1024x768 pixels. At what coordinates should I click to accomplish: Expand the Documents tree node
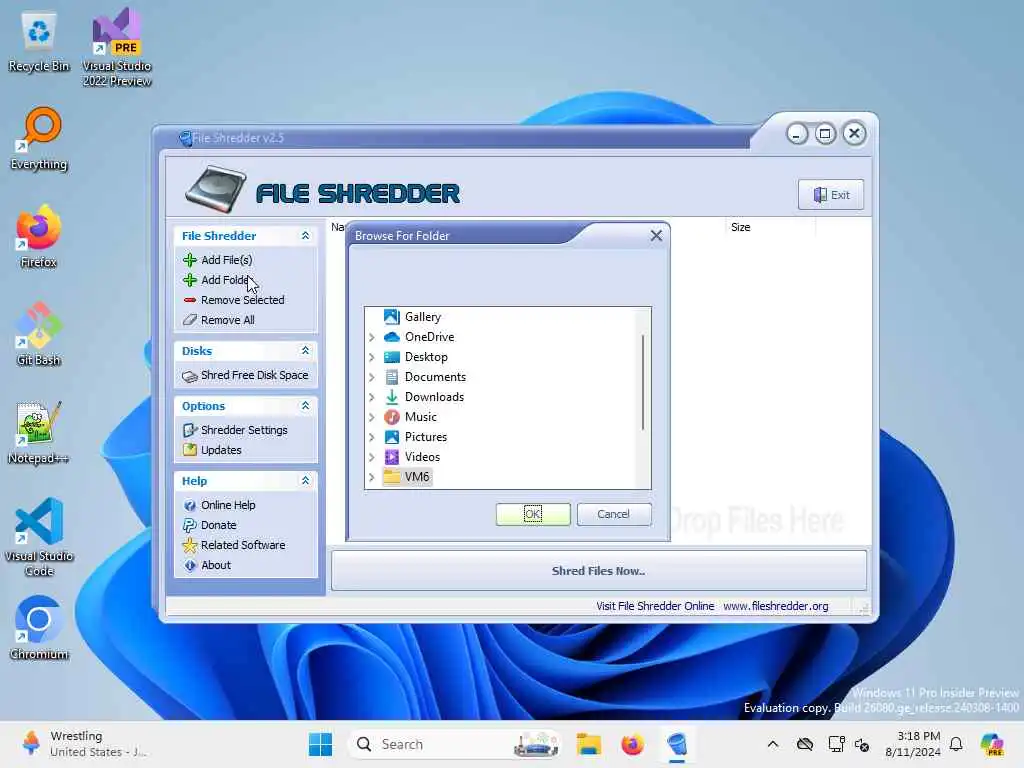click(x=372, y=377)
